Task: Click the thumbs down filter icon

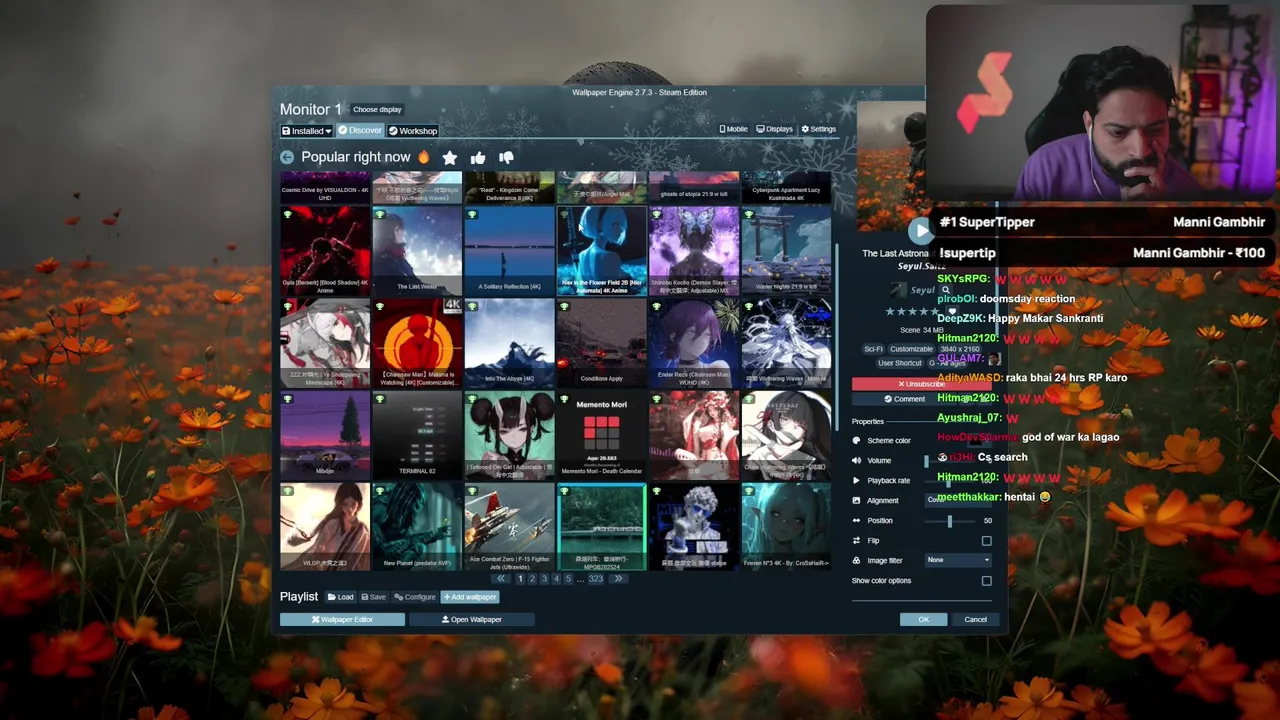Action: [x=506, y=157]
